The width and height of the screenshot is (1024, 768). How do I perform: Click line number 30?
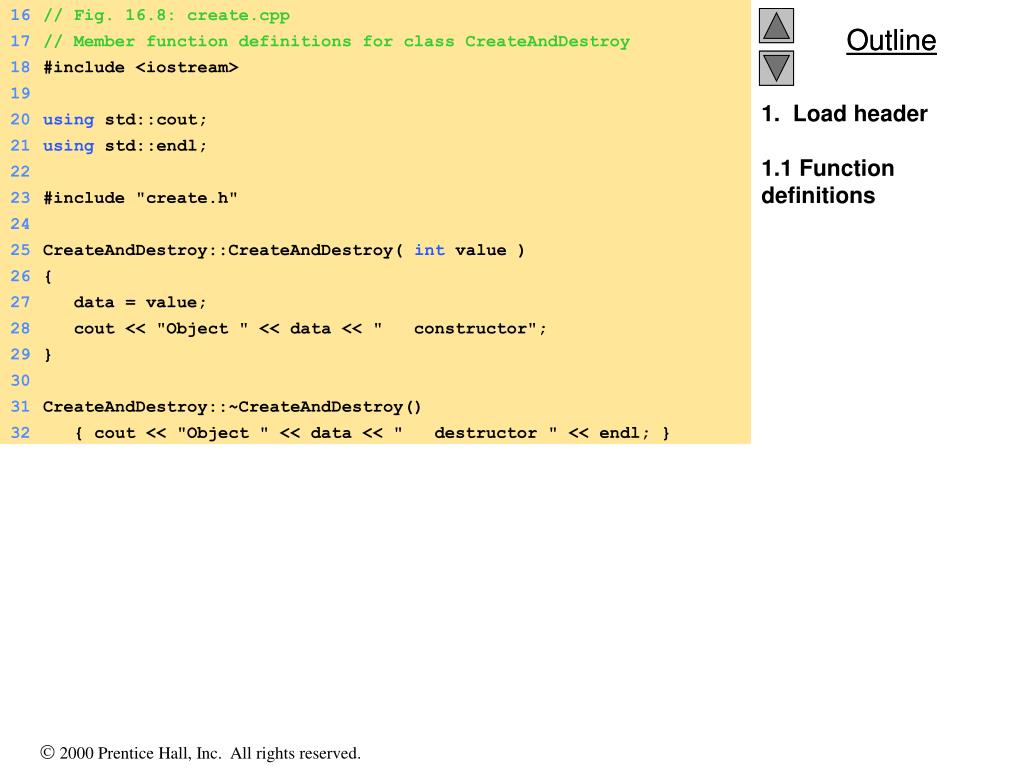coord(20,381)
